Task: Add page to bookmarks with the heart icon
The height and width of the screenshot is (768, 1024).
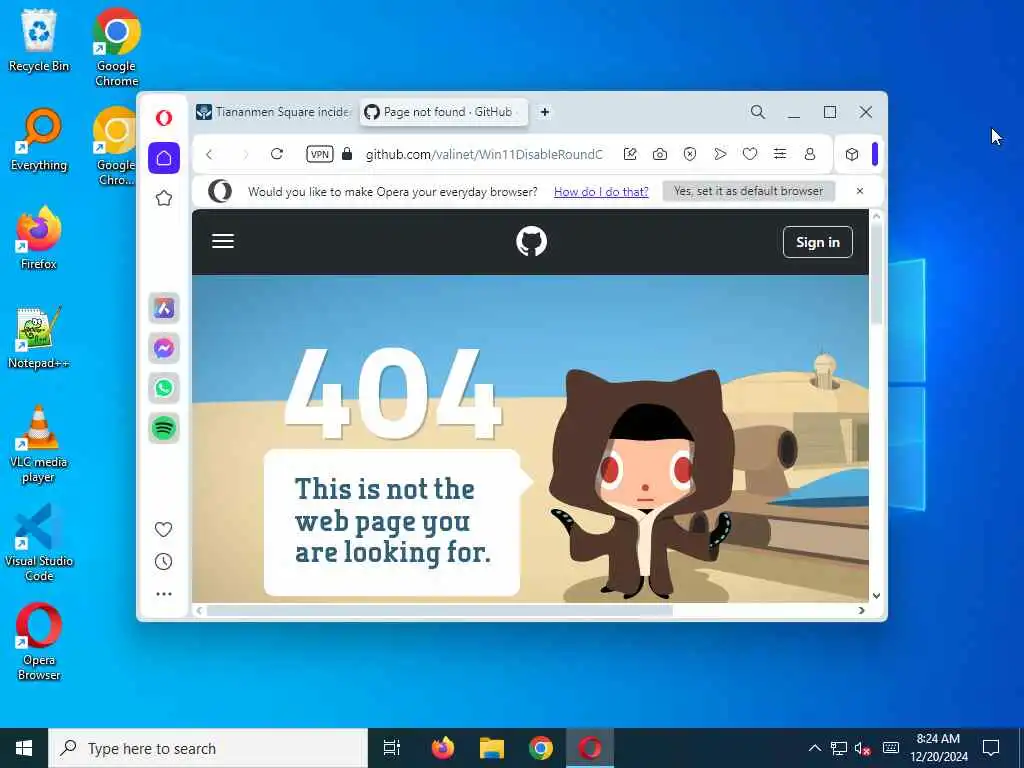Action: click(750, 154)
